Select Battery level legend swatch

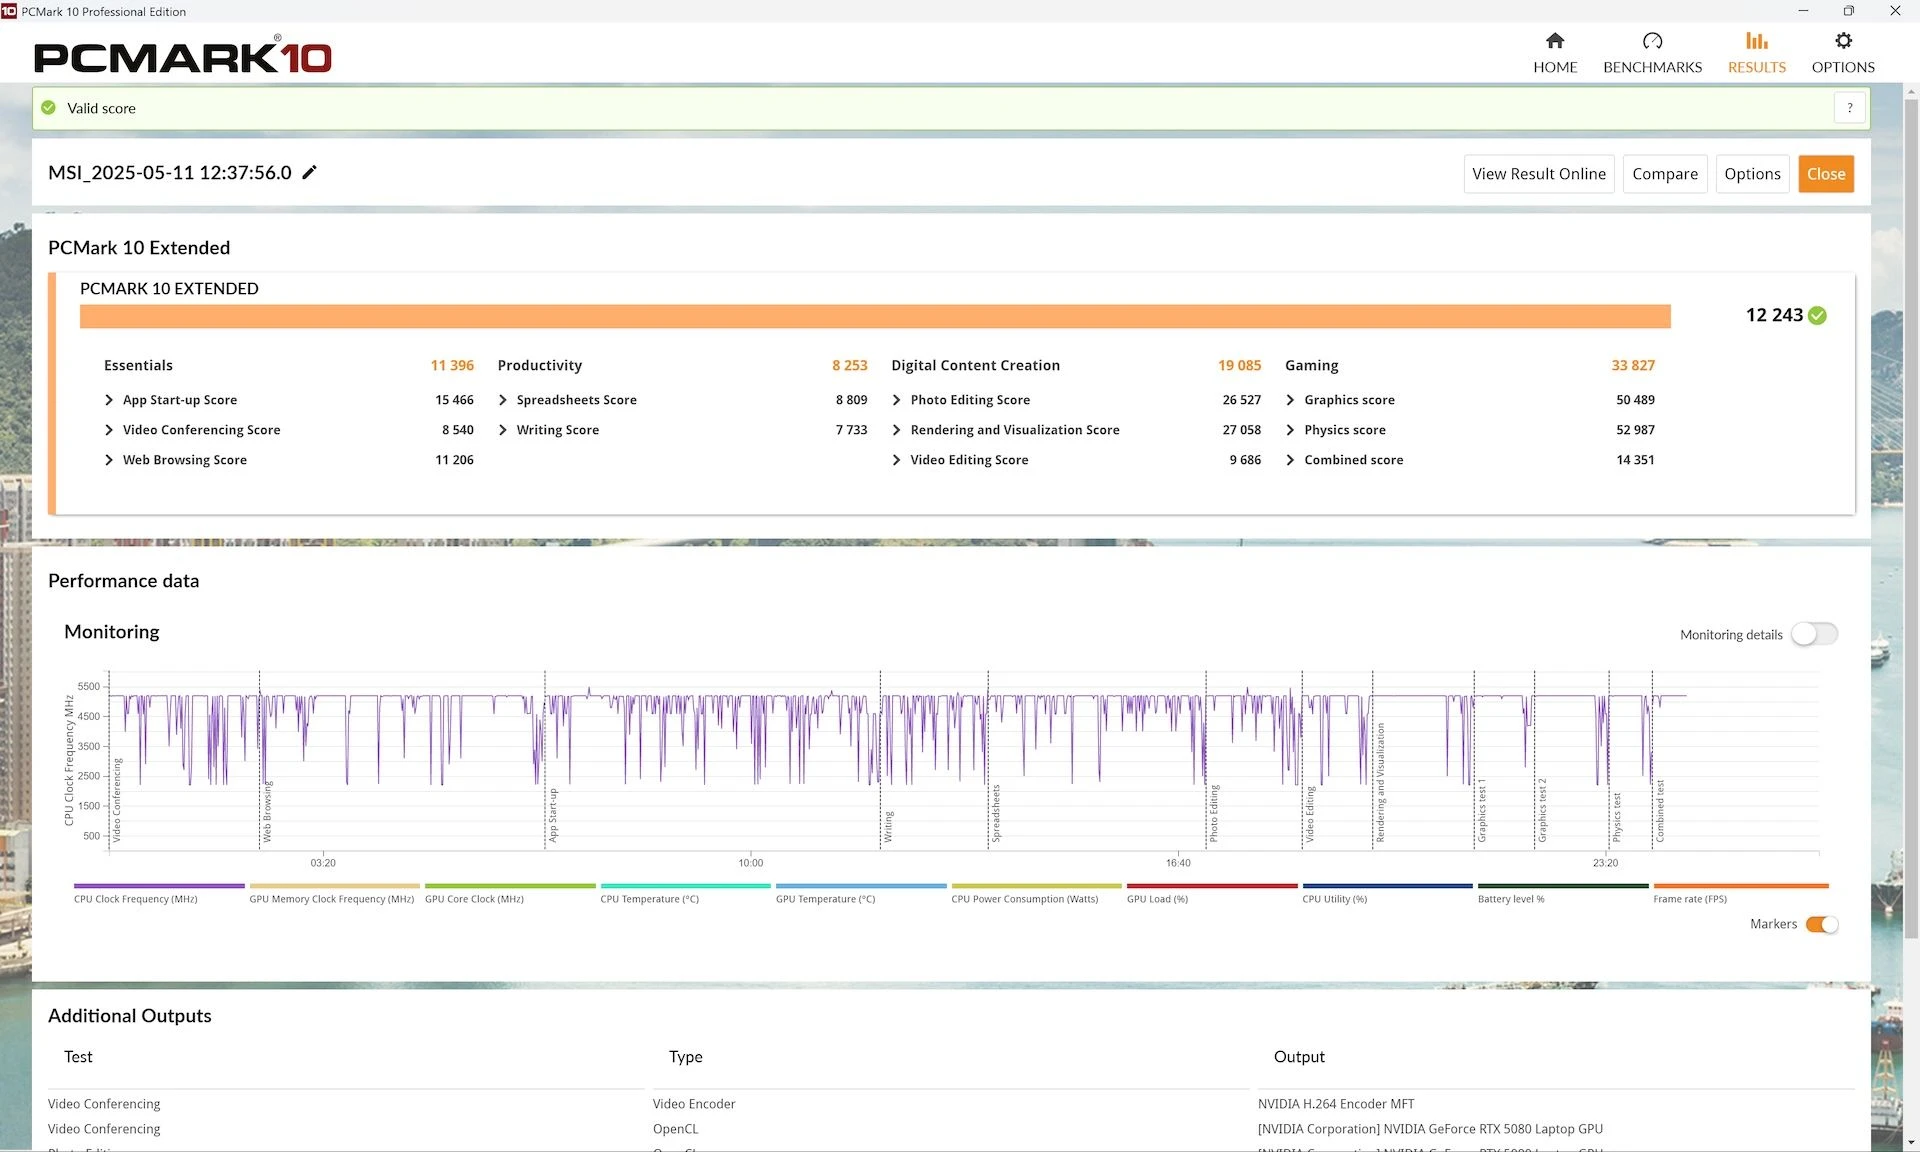(1563, 886)
